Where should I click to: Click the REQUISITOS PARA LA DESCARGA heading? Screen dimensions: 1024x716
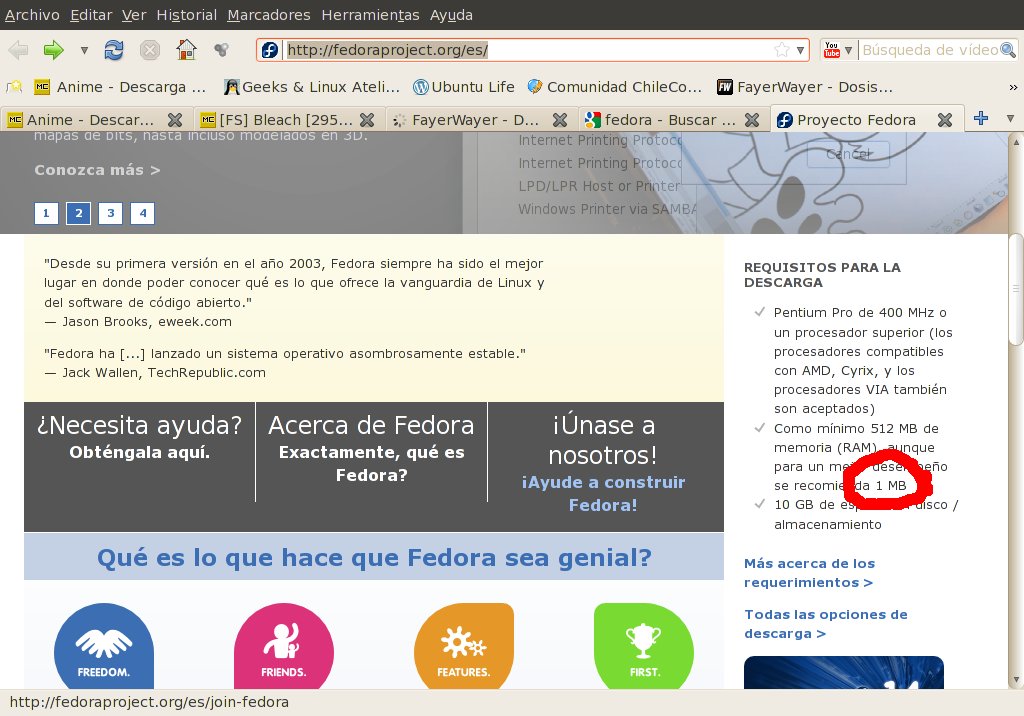click(x=822, y=275)
